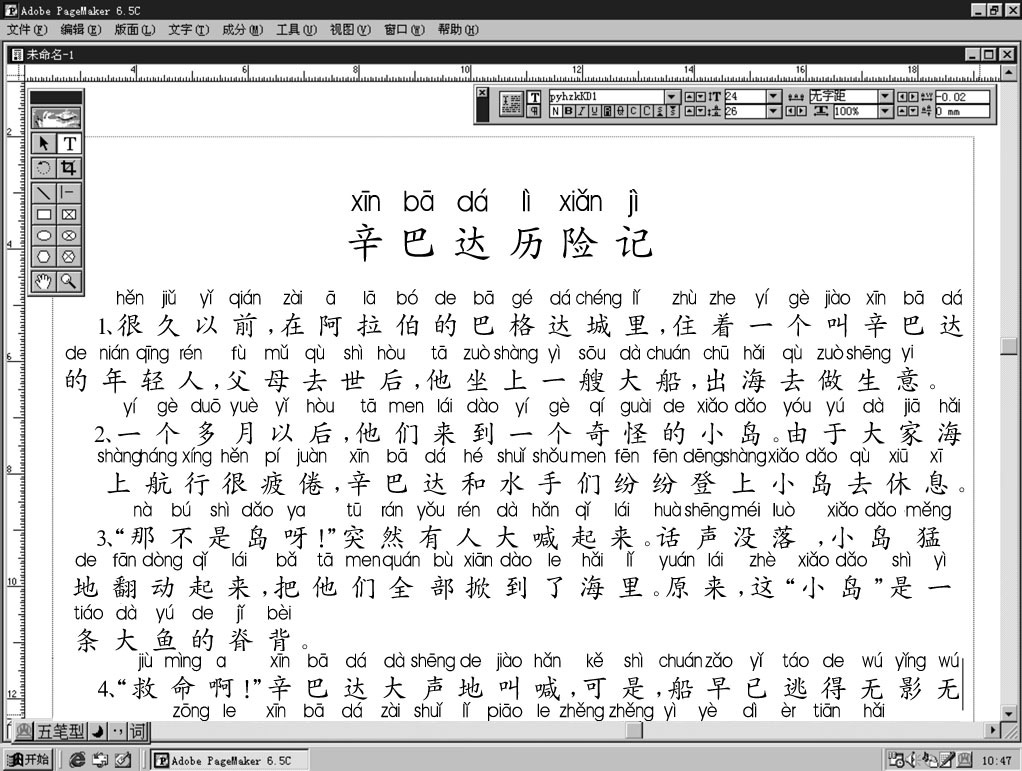
Task: Open the 窗口 (Window) menu
Action: tap(404, 29)
